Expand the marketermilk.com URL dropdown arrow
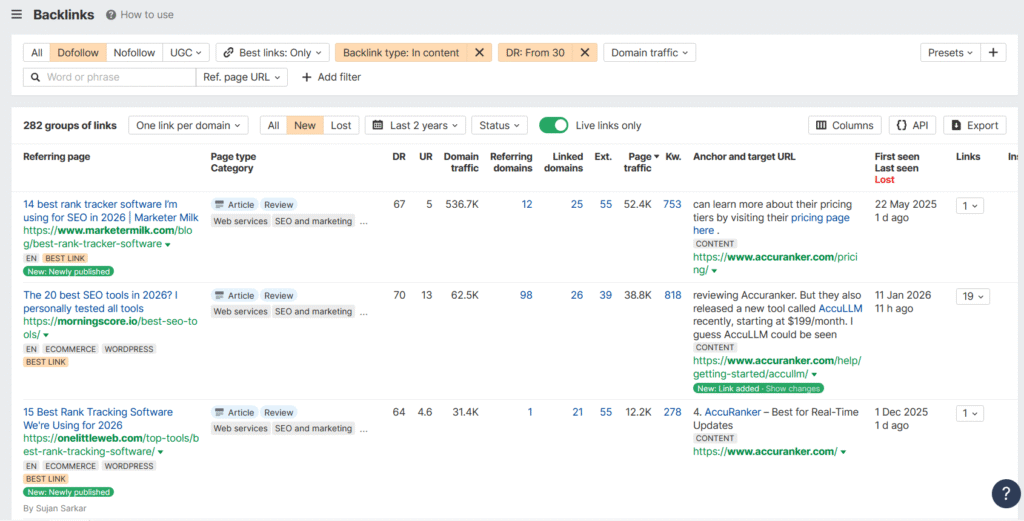1024x521 pixels. (168, 244)
